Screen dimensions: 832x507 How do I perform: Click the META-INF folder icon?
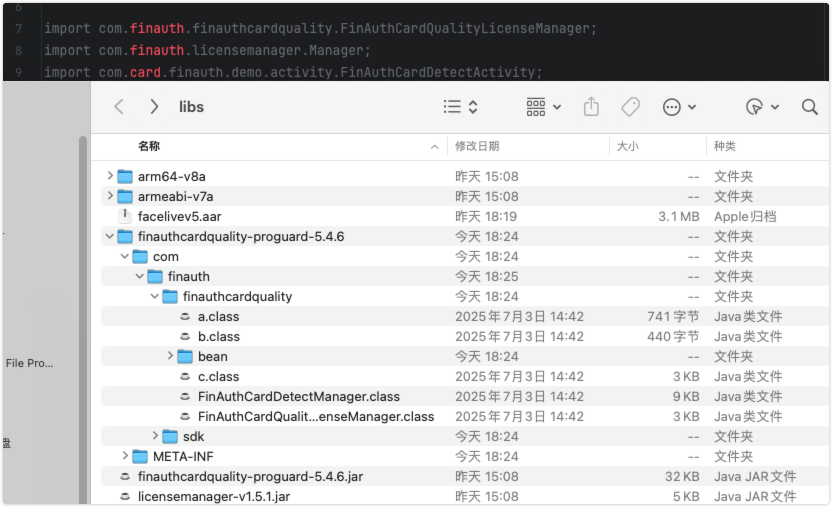point(140,456)
